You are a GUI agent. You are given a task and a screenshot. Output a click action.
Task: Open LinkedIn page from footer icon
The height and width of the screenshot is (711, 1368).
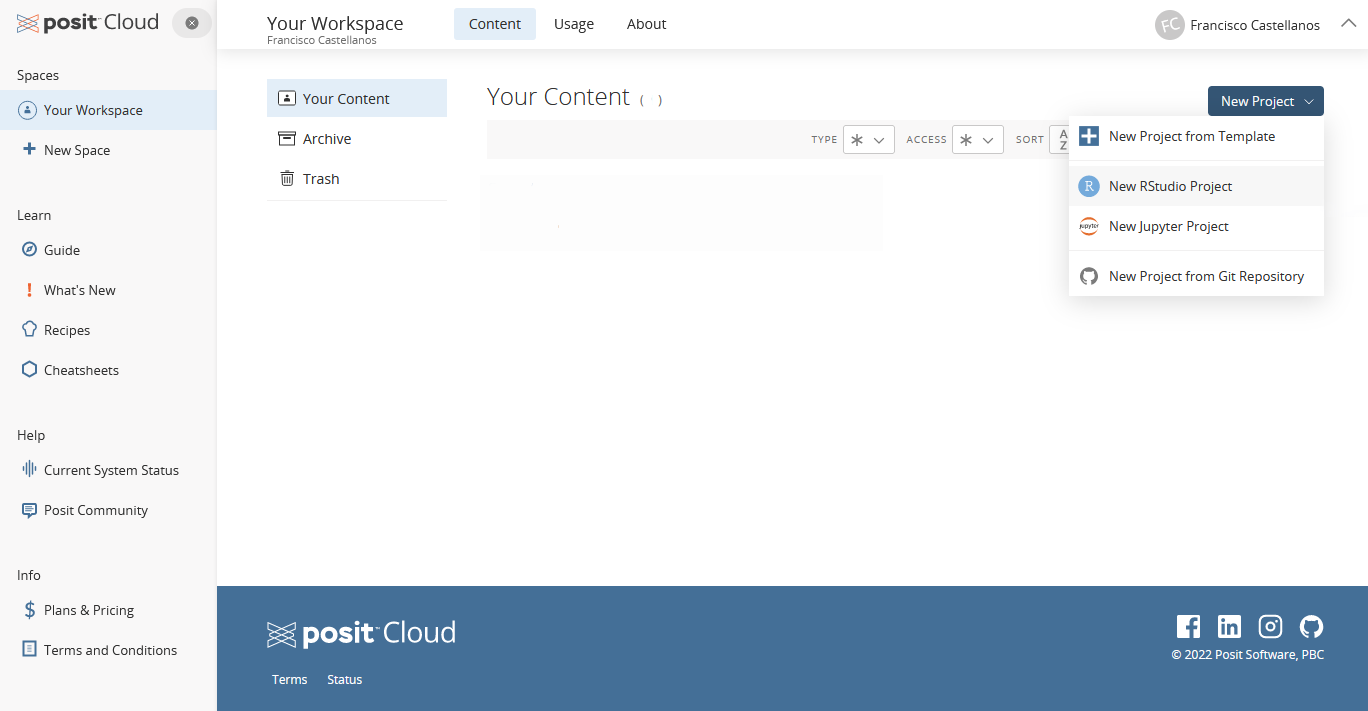pyautogui.click(x=1229, y=627)
